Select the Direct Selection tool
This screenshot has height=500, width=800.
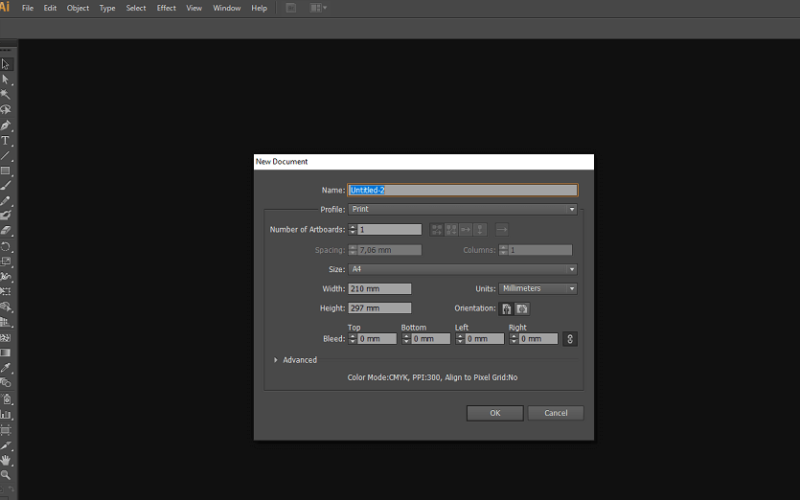(x=6, y=80)
